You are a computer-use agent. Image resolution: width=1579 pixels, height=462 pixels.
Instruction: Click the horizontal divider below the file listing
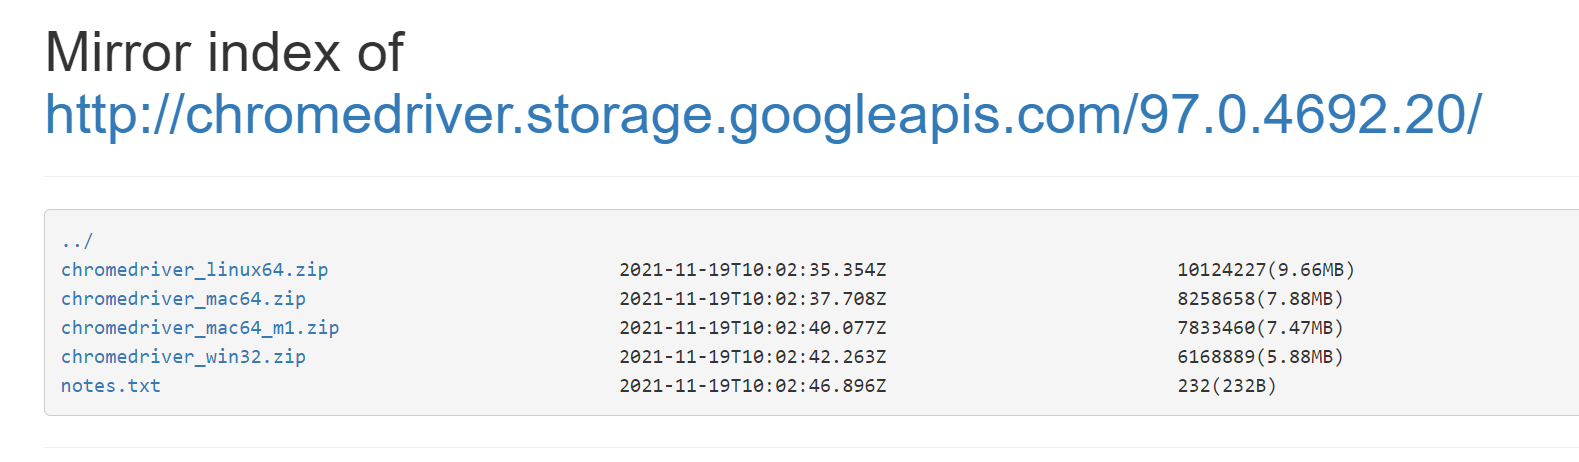811,447
